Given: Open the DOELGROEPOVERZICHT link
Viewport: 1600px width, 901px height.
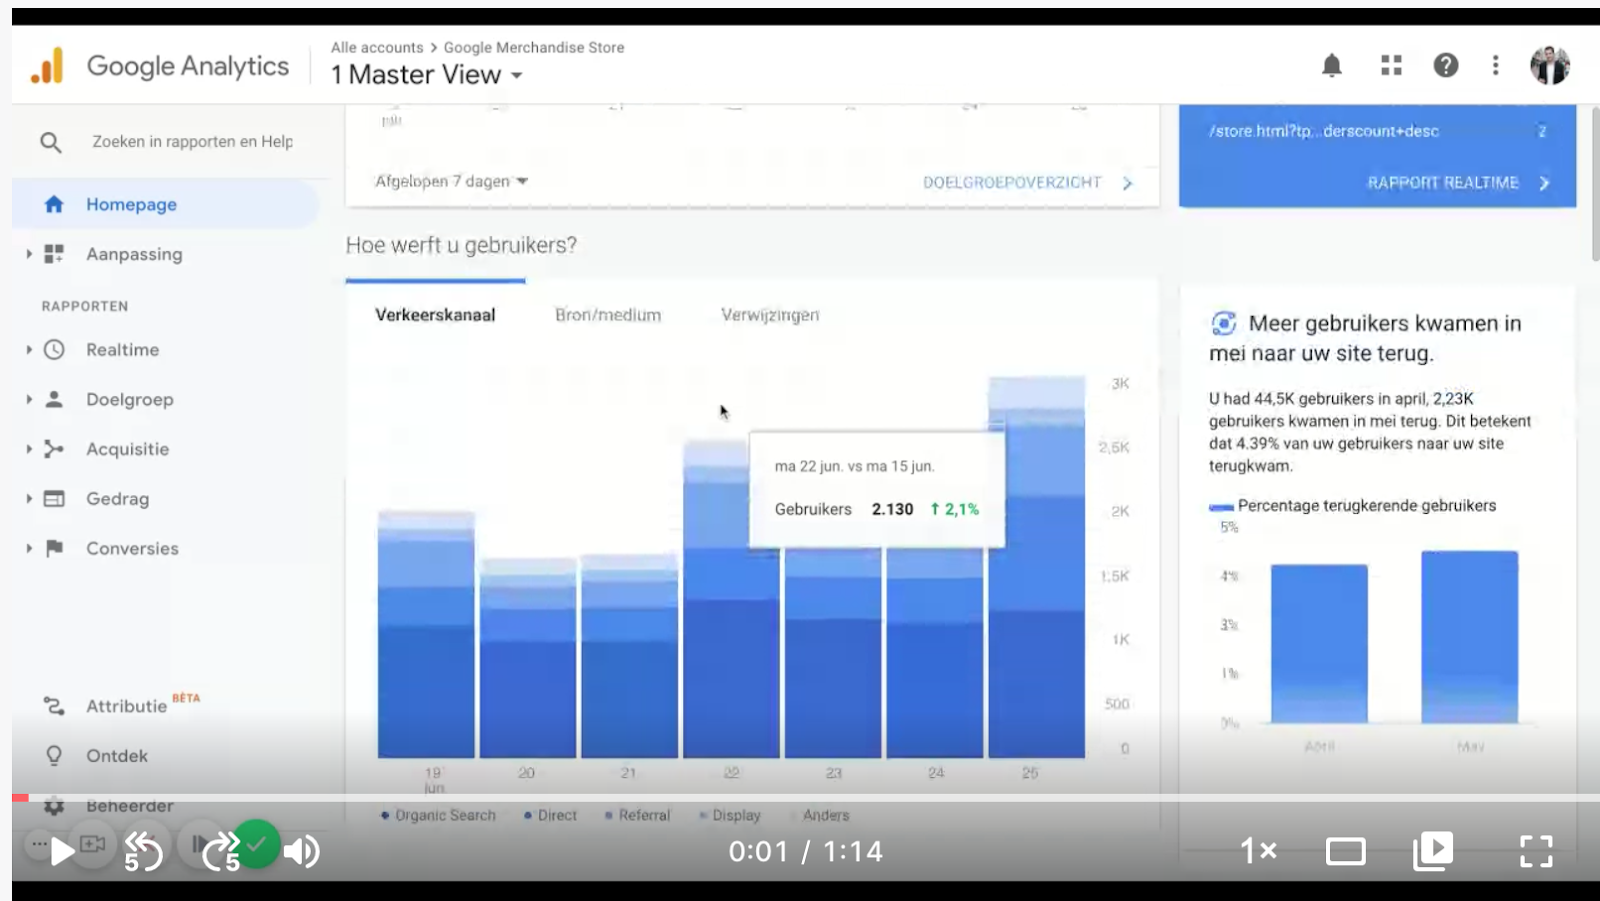Looking at the screenshot, I should tap(1027, 182).
